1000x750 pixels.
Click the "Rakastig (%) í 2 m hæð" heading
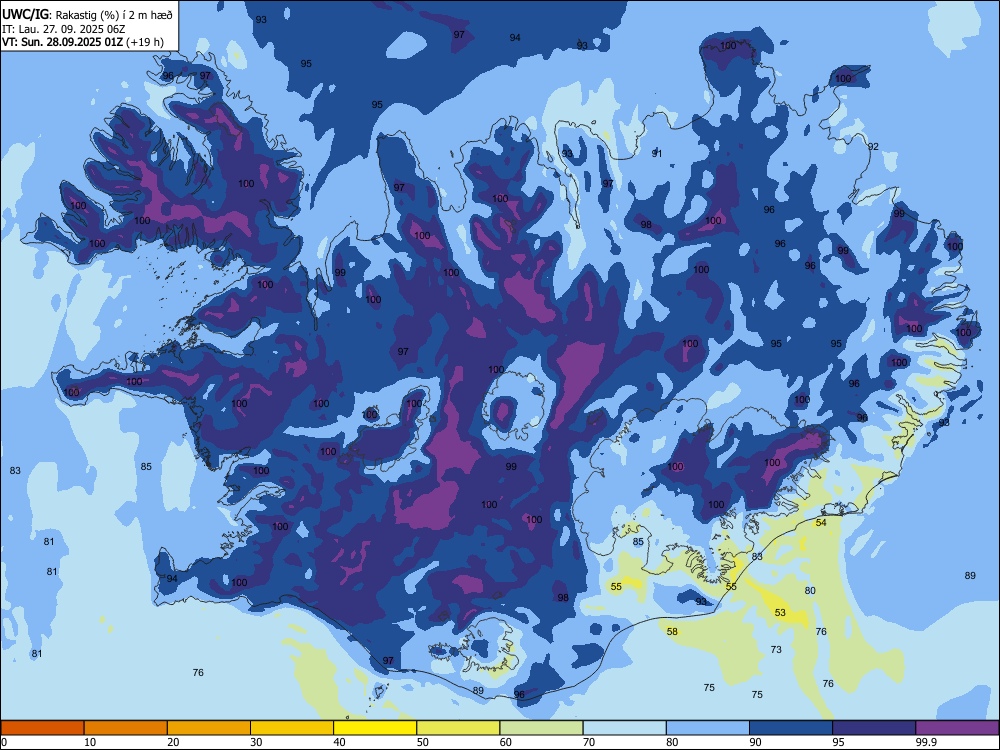coord(114,15)
